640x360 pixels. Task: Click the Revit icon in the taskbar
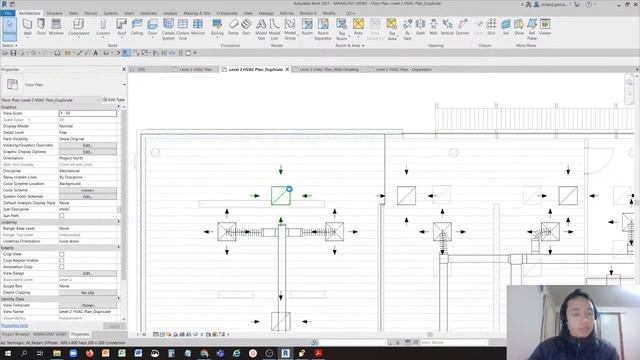point(285,353)
